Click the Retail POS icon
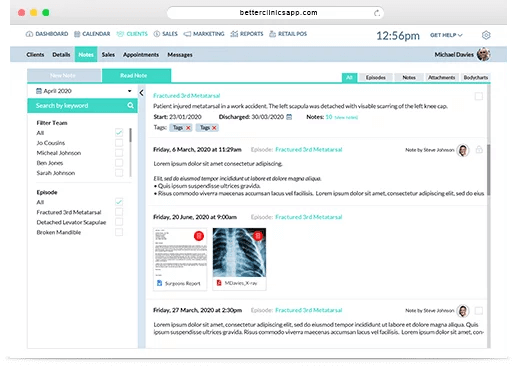 [x=273, y=34]
